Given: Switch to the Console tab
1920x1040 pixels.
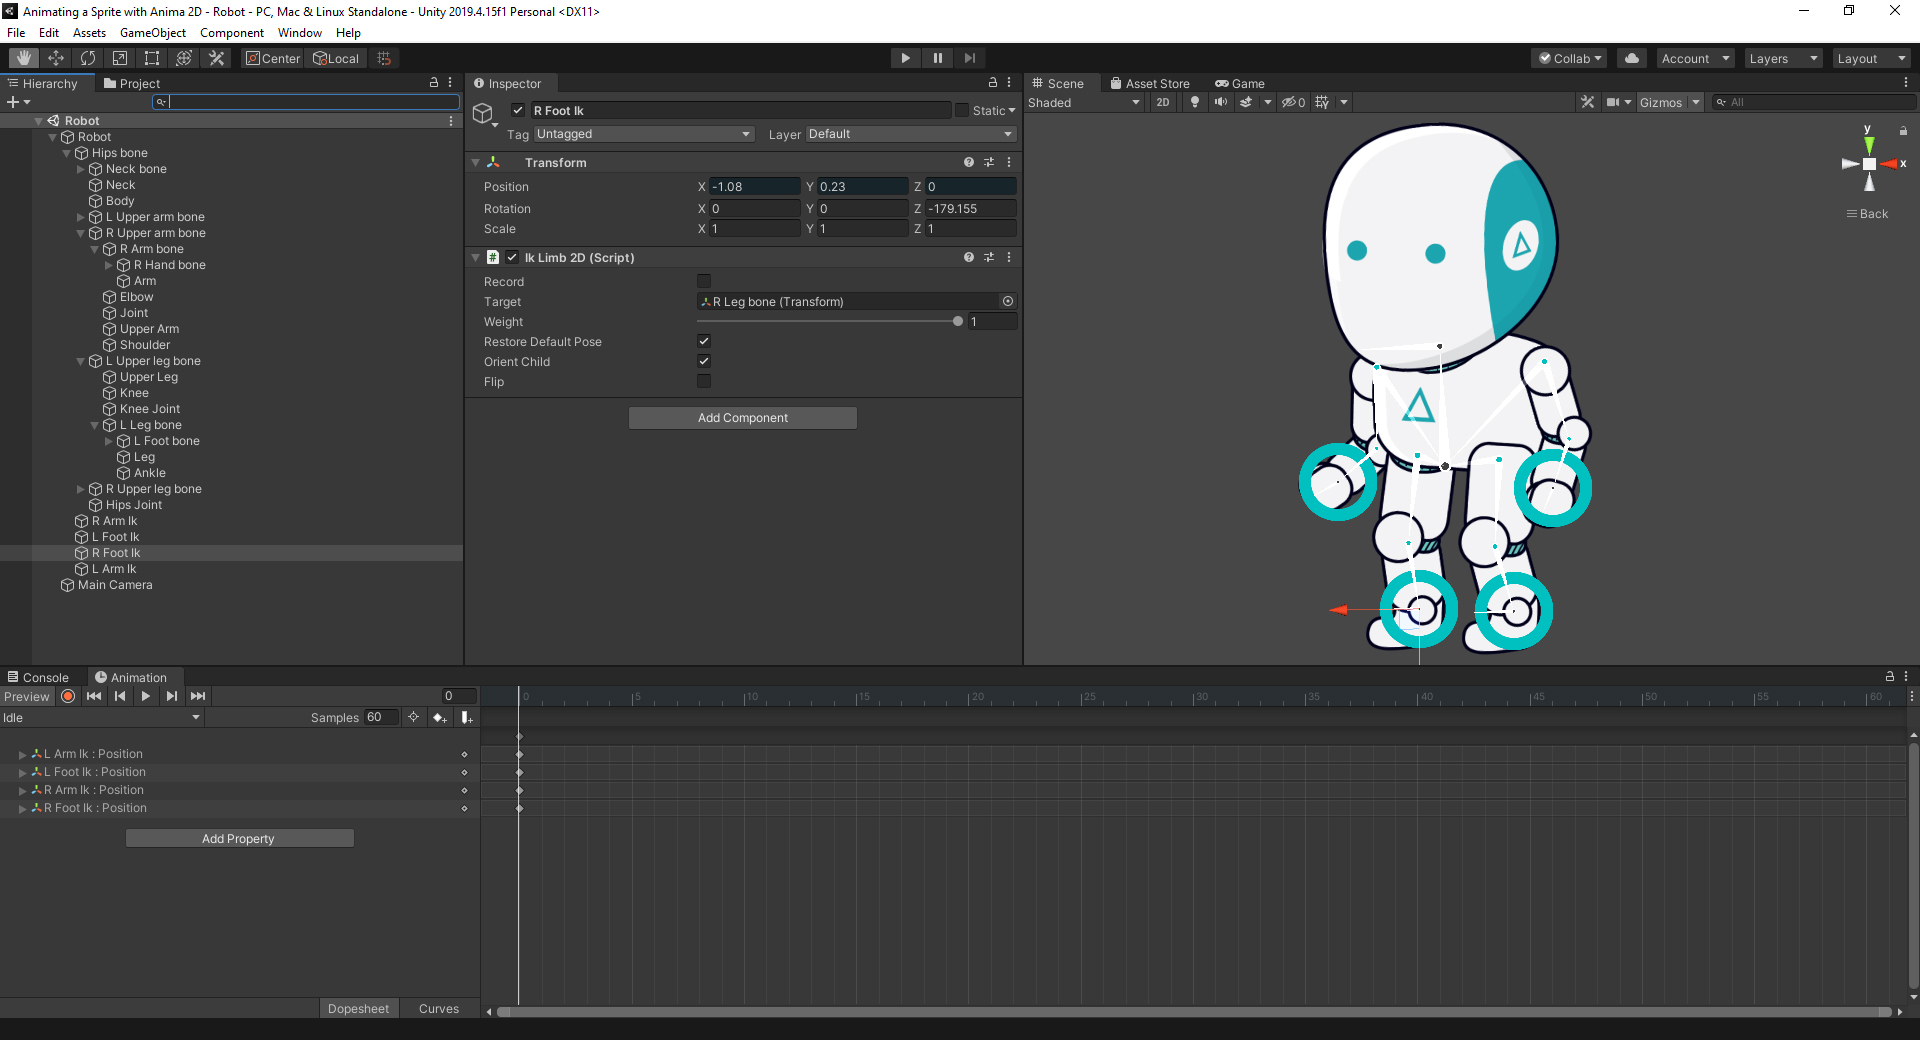Looking at the screenshot, I should (39, 677).
